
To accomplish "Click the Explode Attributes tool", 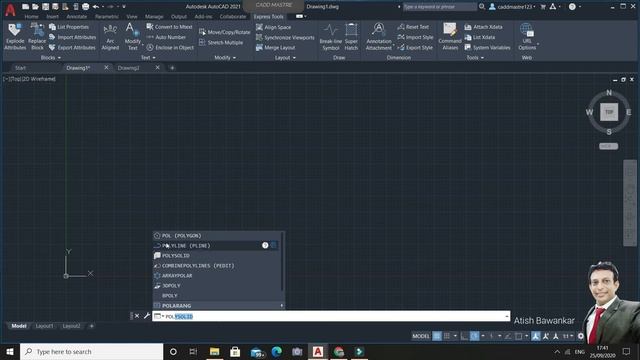I will click(x=15, y=36).
